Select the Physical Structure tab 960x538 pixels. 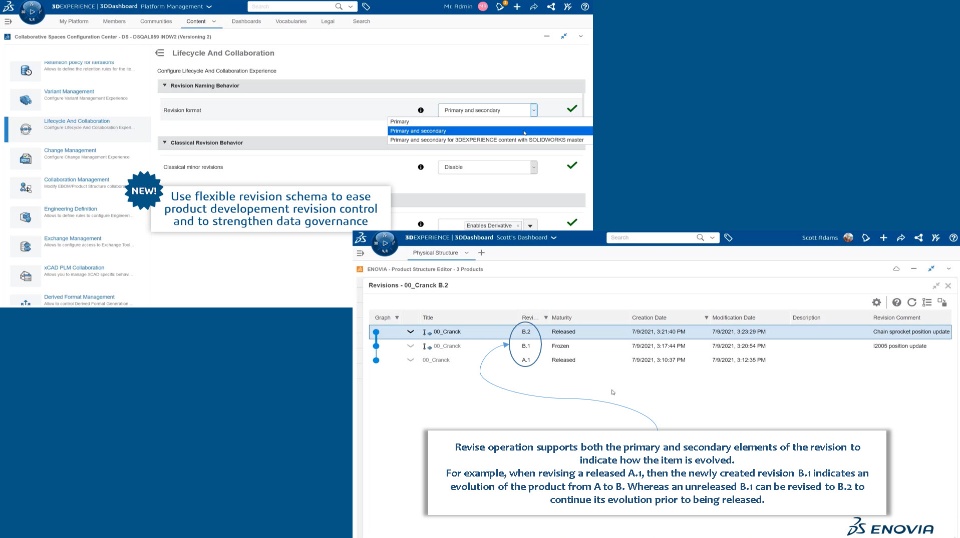(435, 253)
